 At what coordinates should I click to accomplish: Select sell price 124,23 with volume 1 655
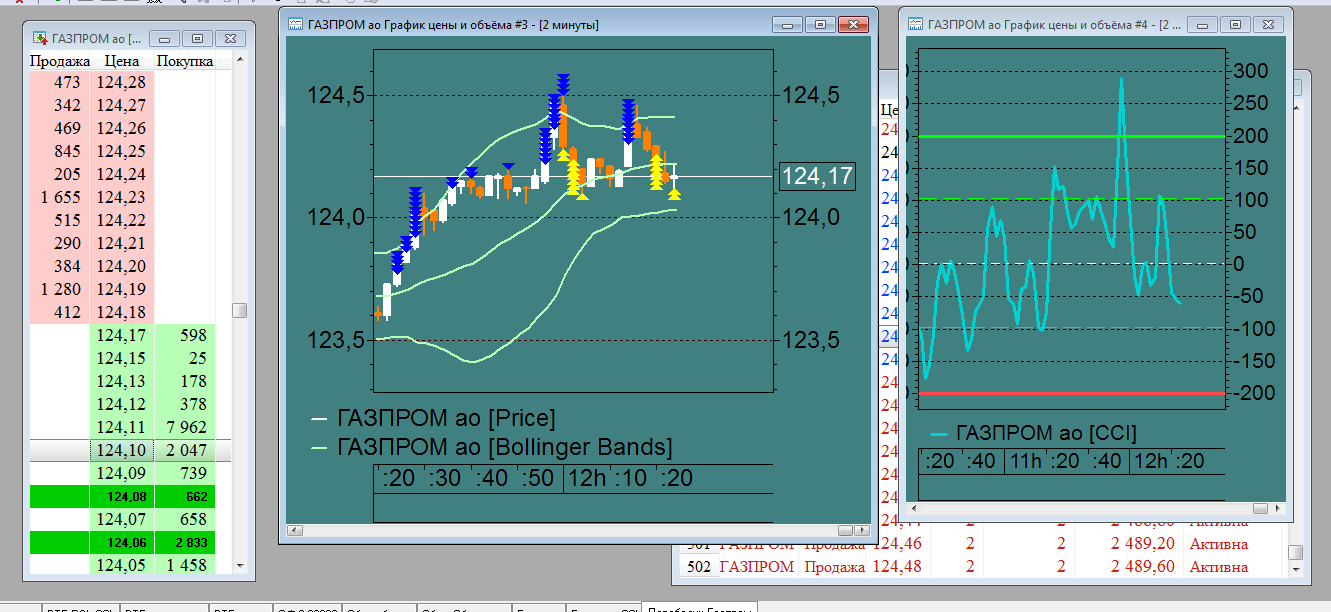pyautogui.click(x=122, y=197)
